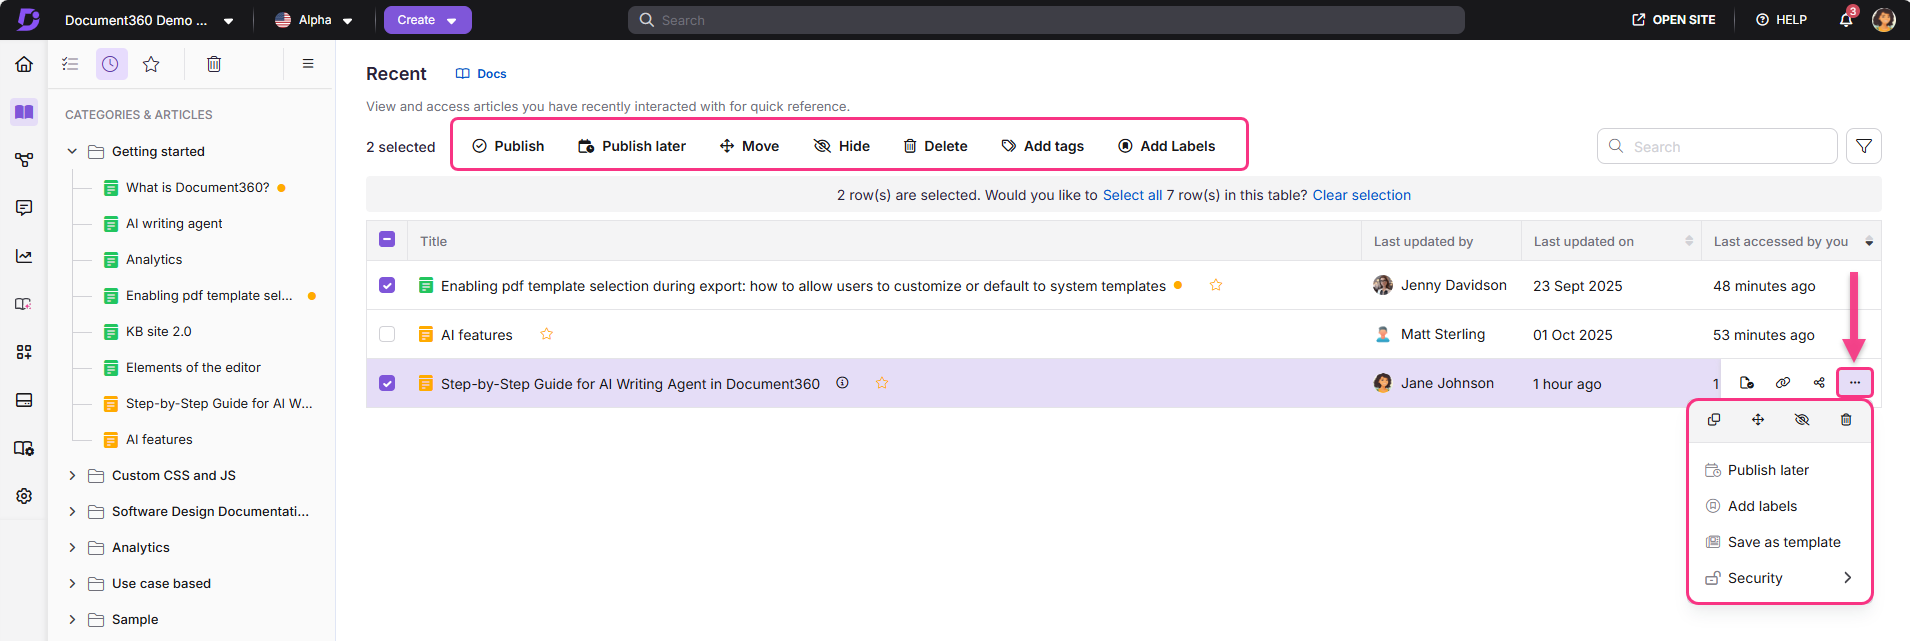Open the Home icon in left rail
Viewport: 1910px width, 641px height.
pos(24,64)
